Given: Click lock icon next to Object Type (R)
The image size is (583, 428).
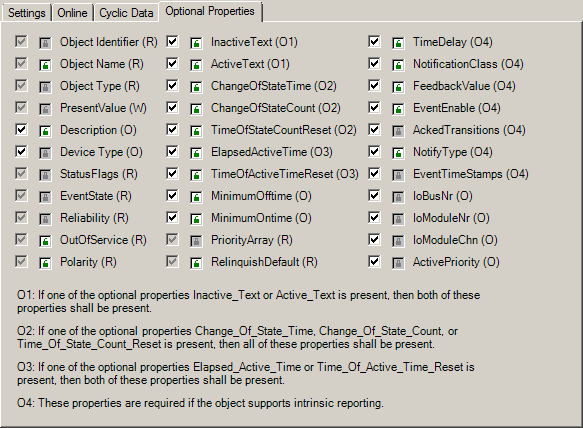Looking at the screenshot, I should tap(45, 87).
